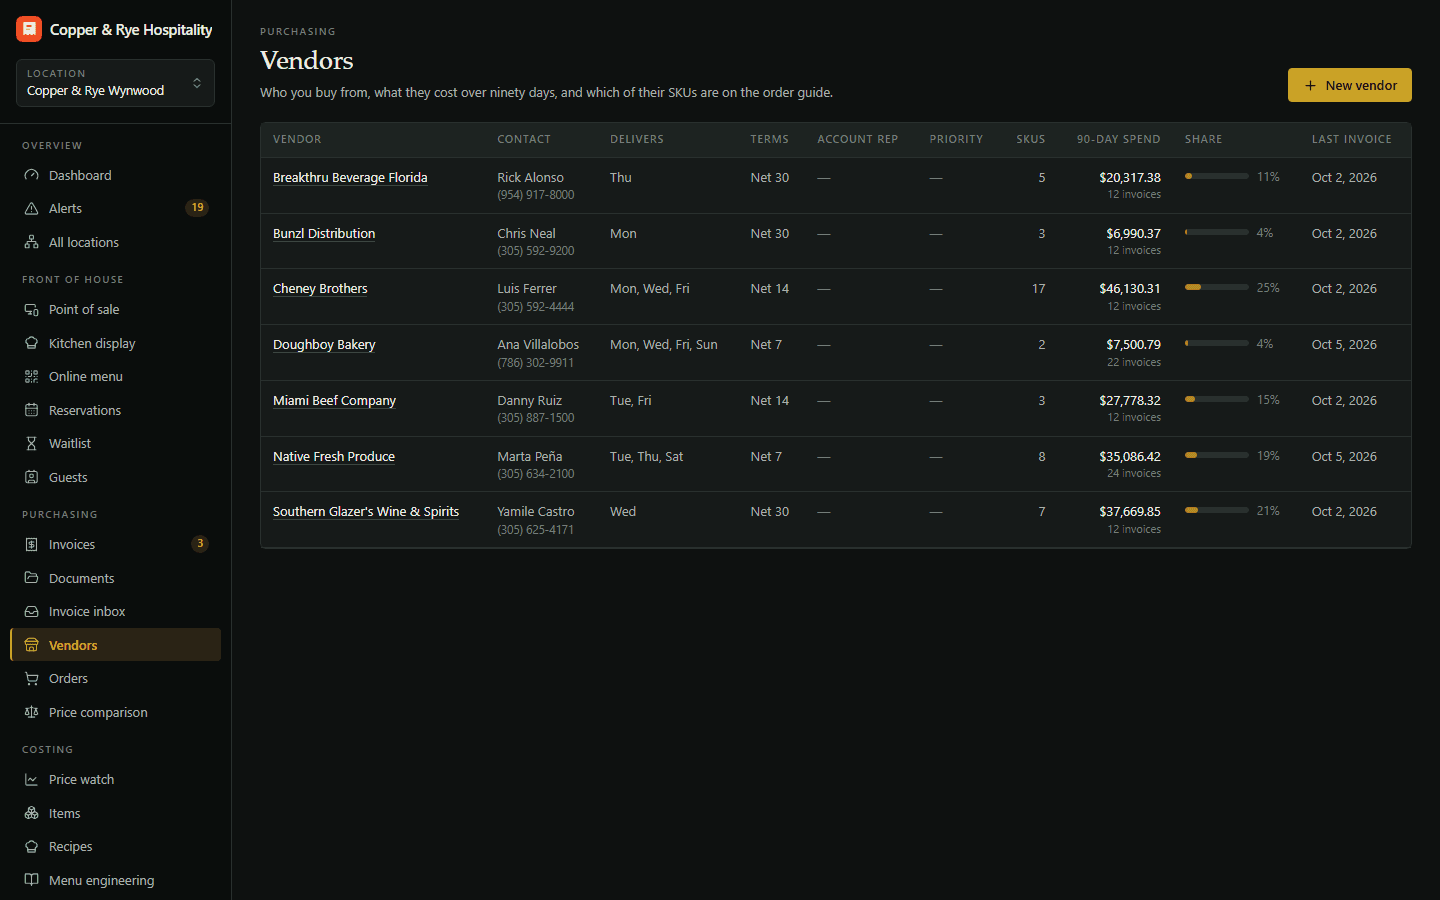Click the Invoice inbox tray icon
The height and width of the screenshot is (900, 1440).
[x=31, y=611]
